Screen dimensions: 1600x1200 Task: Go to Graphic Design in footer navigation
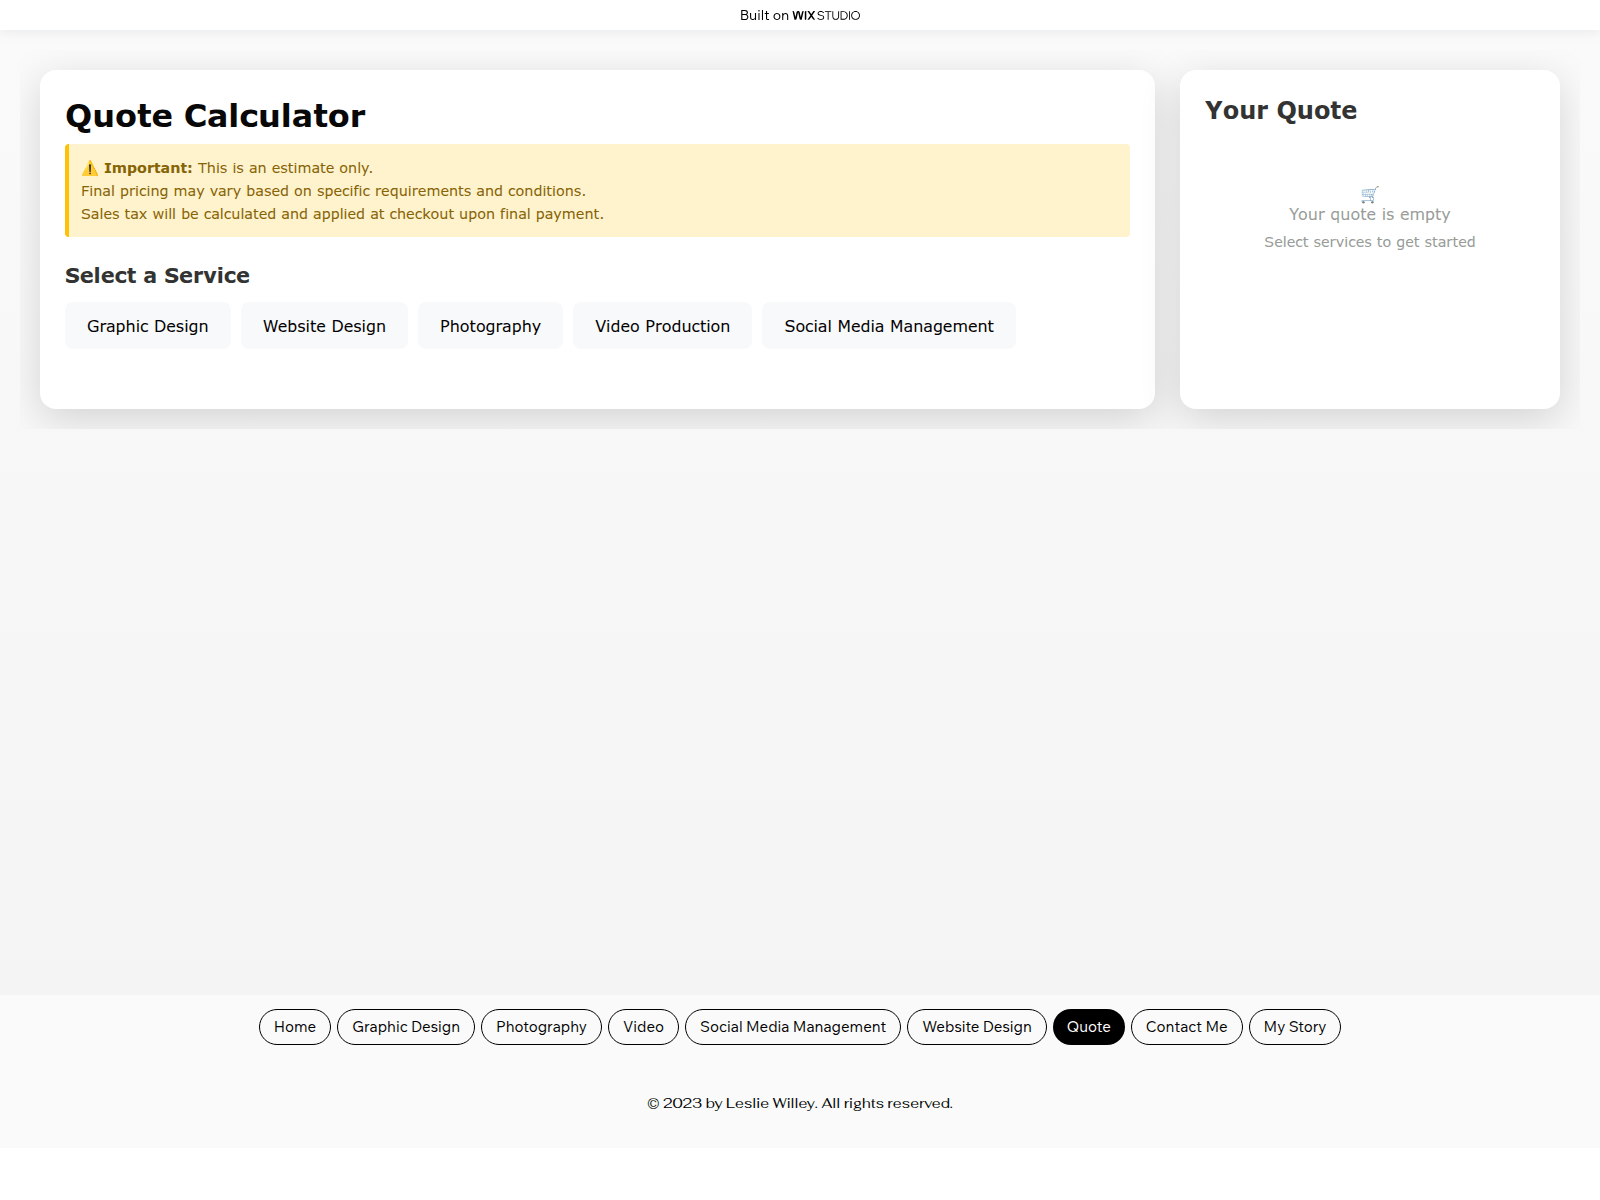point(406,1027)
